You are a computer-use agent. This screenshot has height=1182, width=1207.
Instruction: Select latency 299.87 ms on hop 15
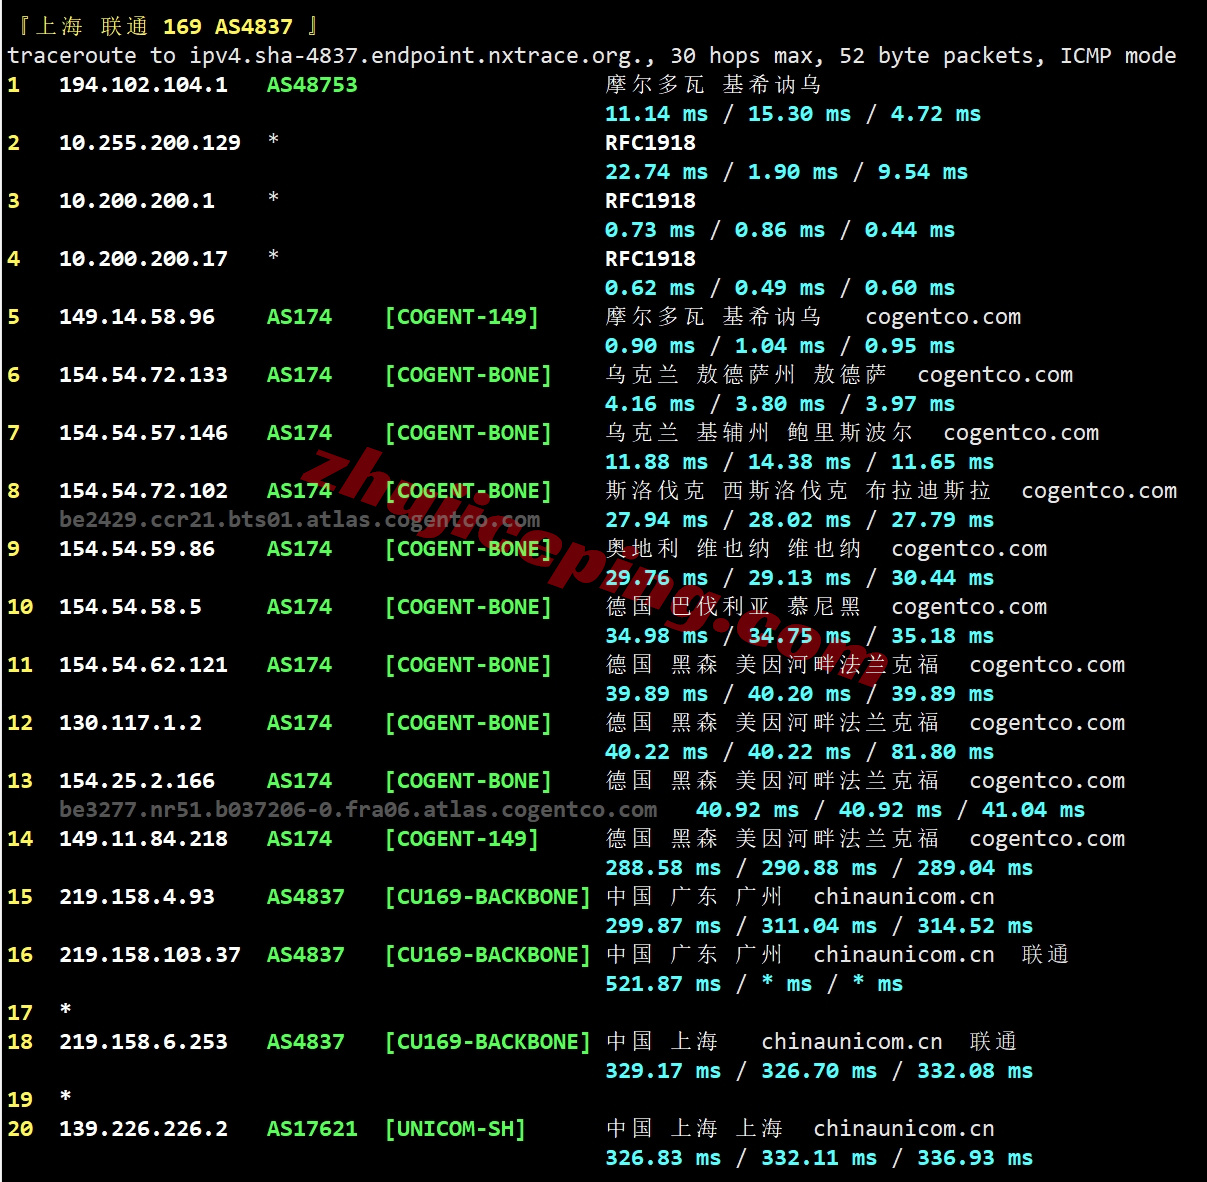pyautogui.click(x=663, y=926)
